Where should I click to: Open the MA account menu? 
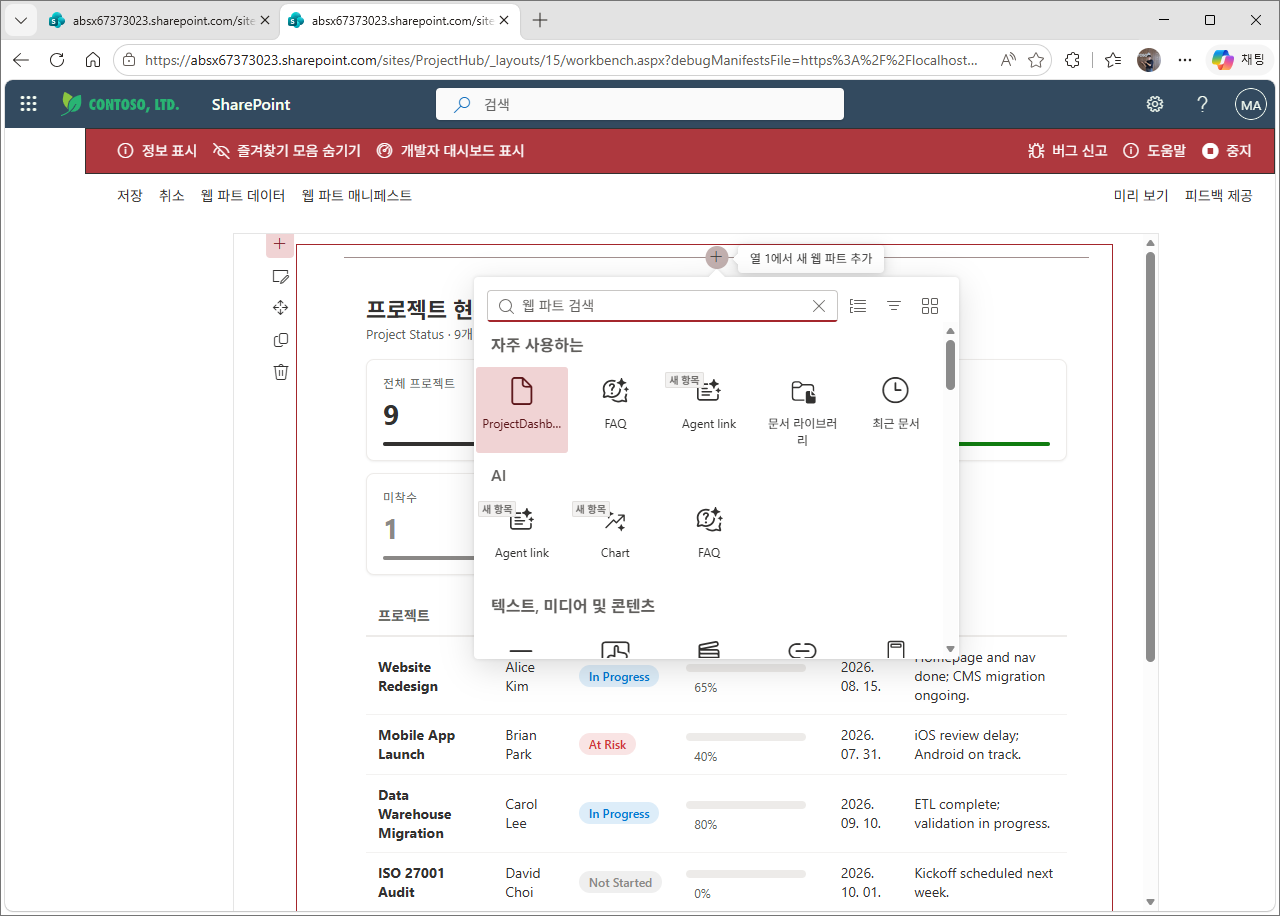[1251, 104]
